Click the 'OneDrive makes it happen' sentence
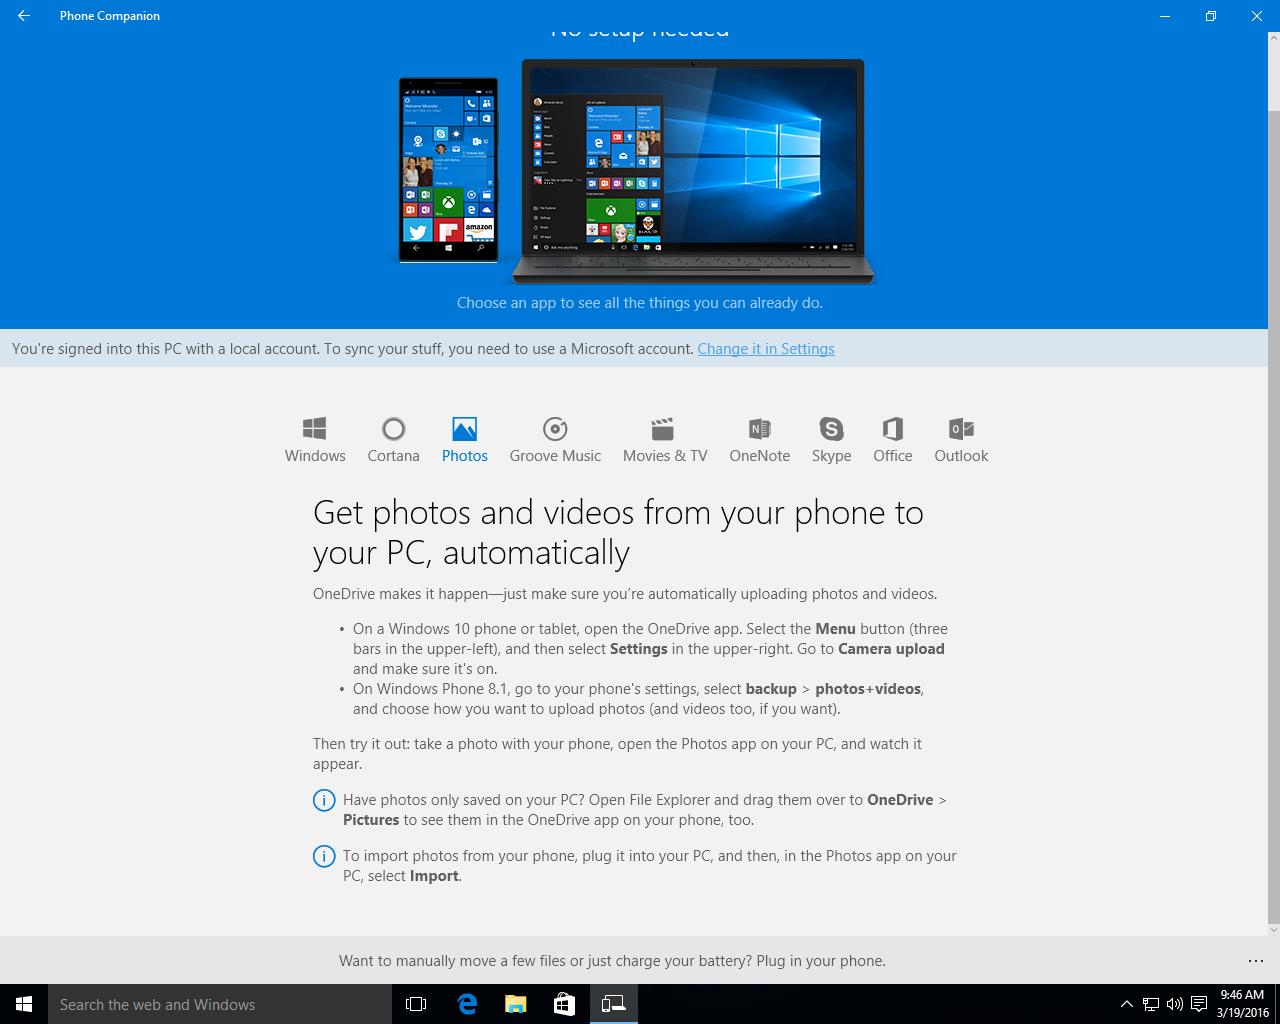The width and height of the screenshot is (1280, 1024). coord(625,594)
